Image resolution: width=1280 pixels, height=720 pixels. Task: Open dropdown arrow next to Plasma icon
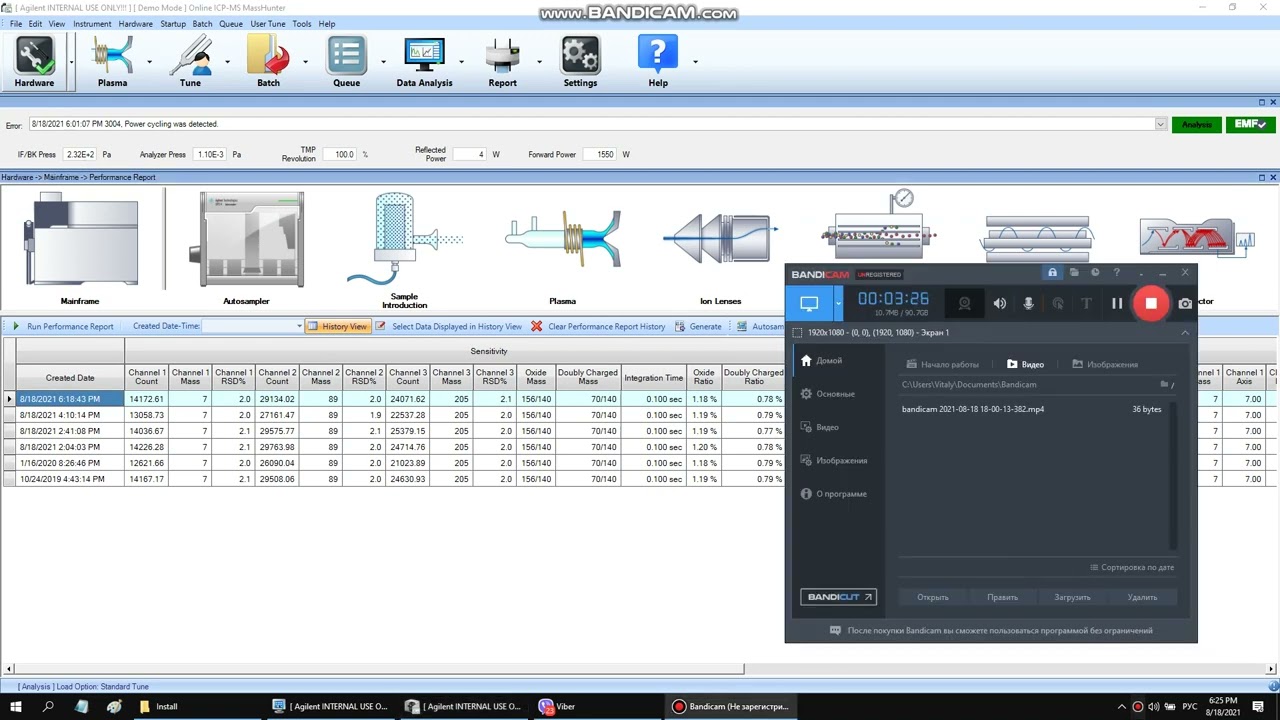(149, 62)
